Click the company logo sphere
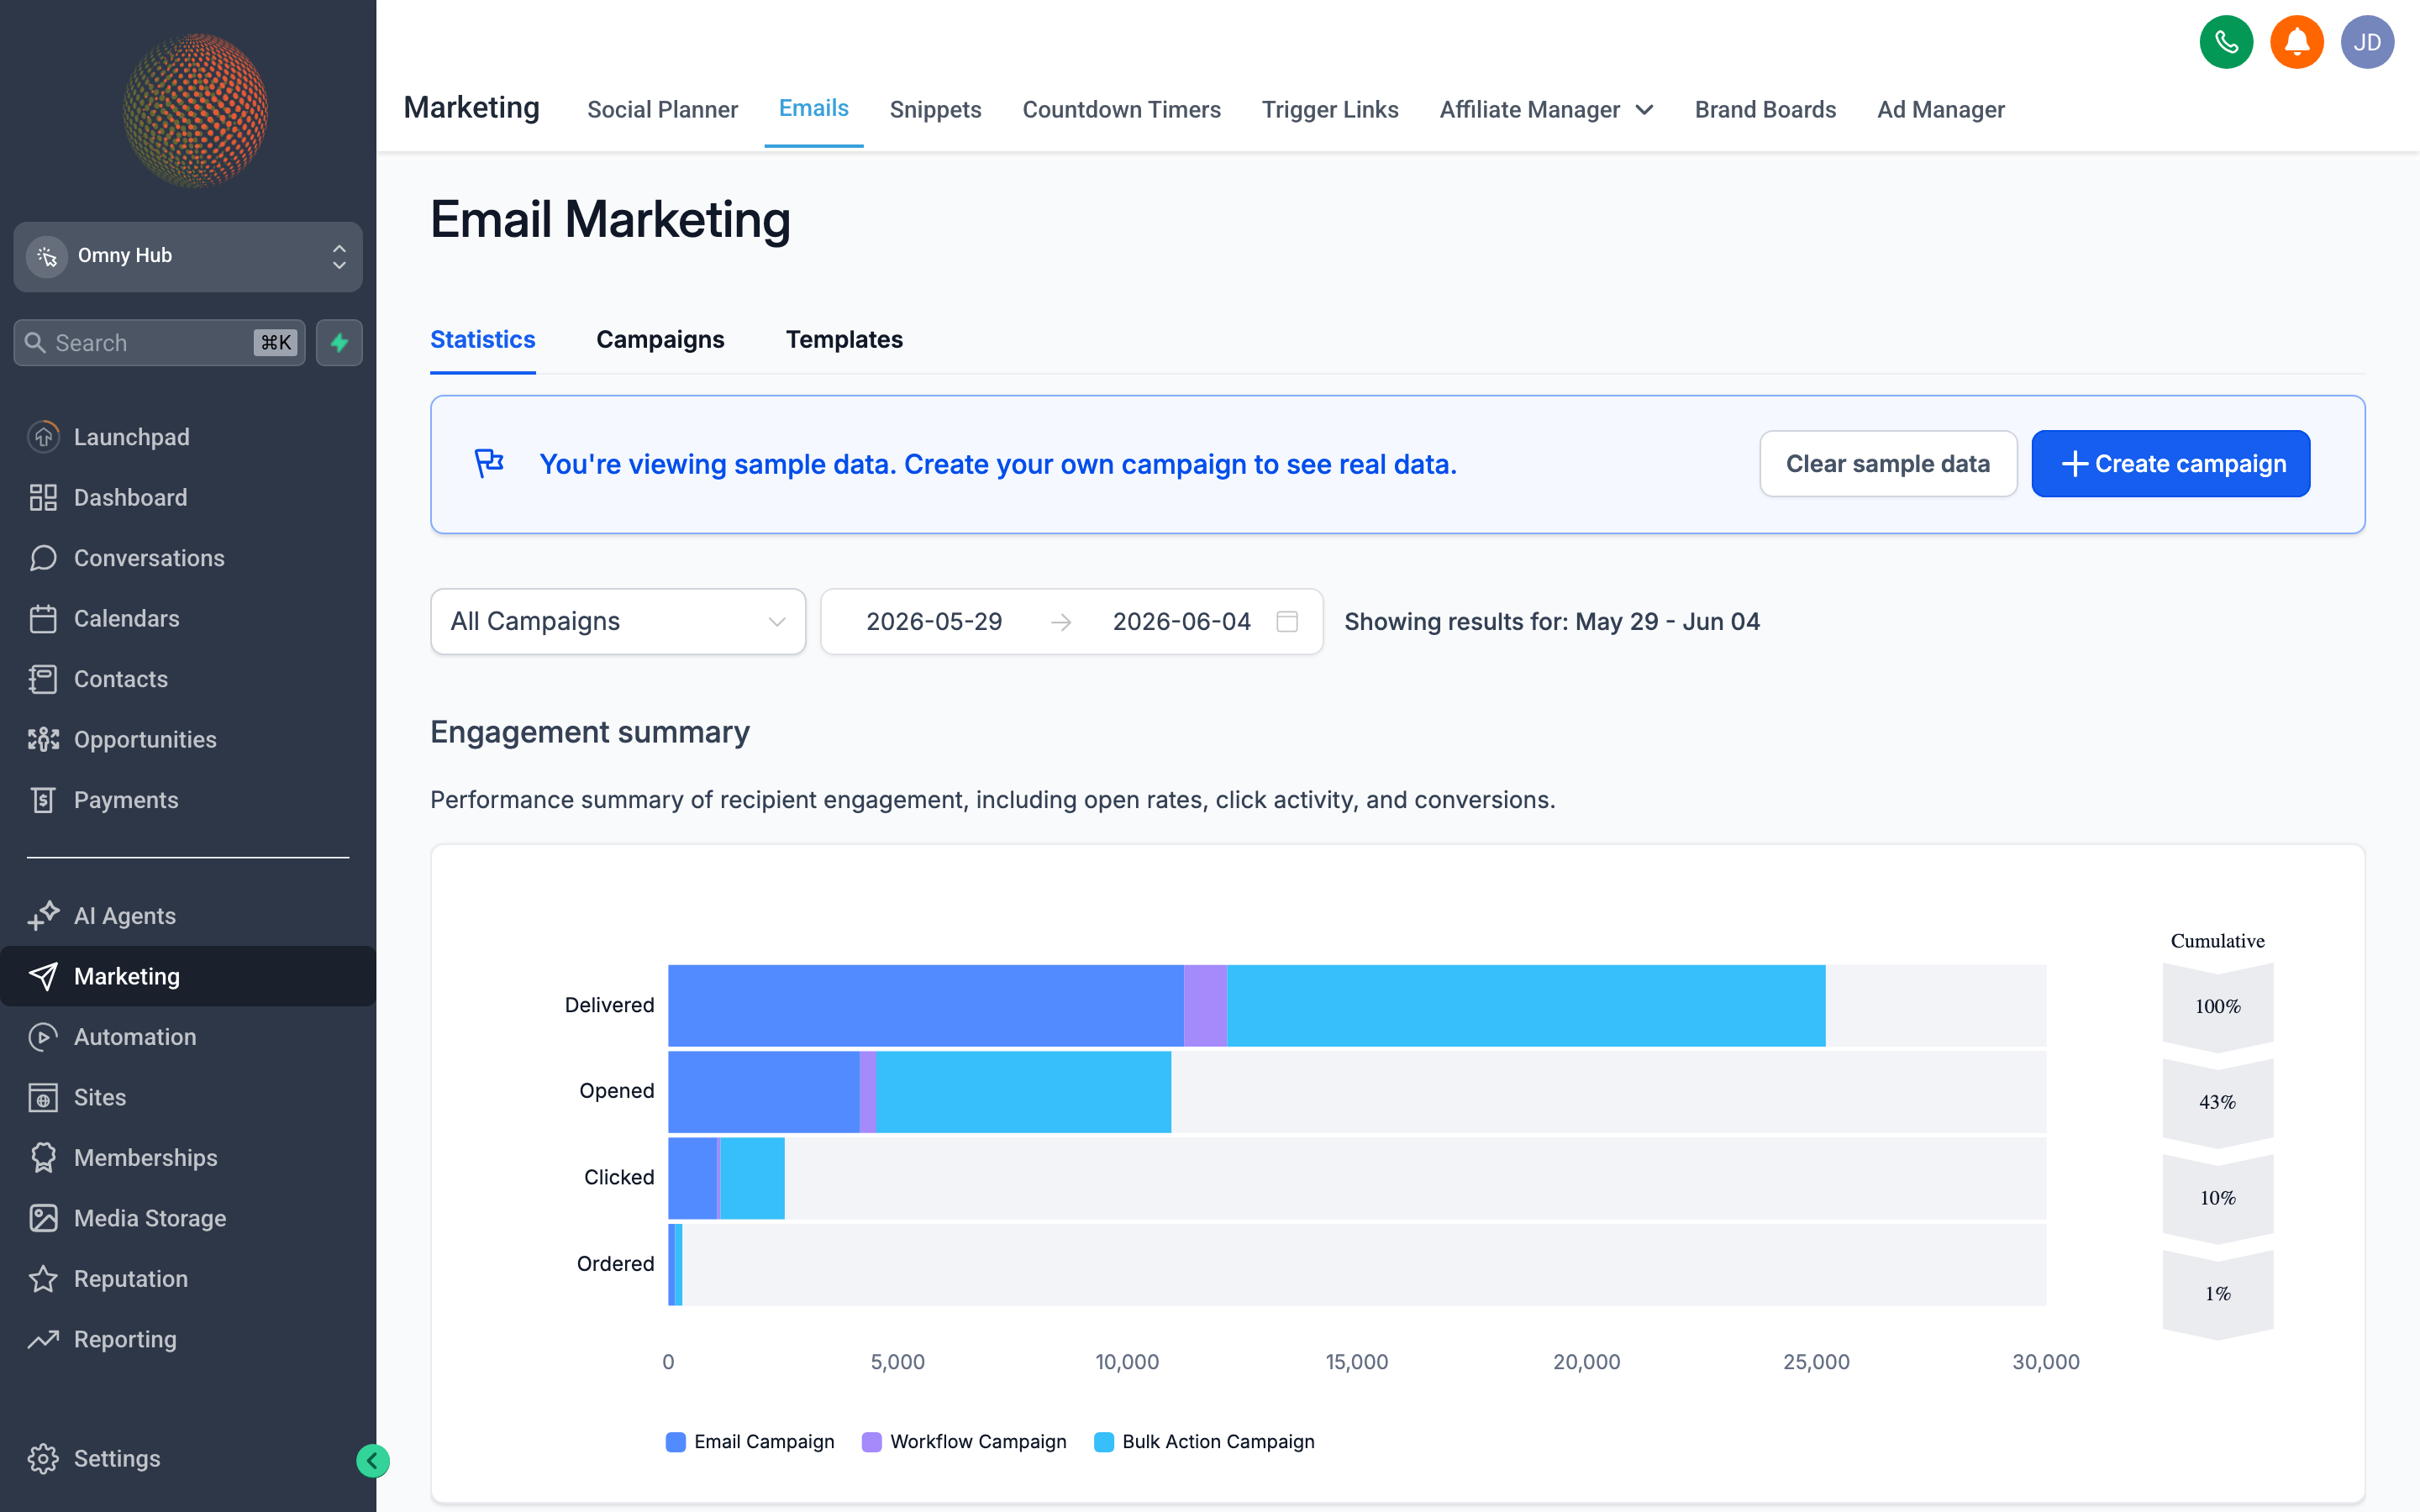 point(195,110)
